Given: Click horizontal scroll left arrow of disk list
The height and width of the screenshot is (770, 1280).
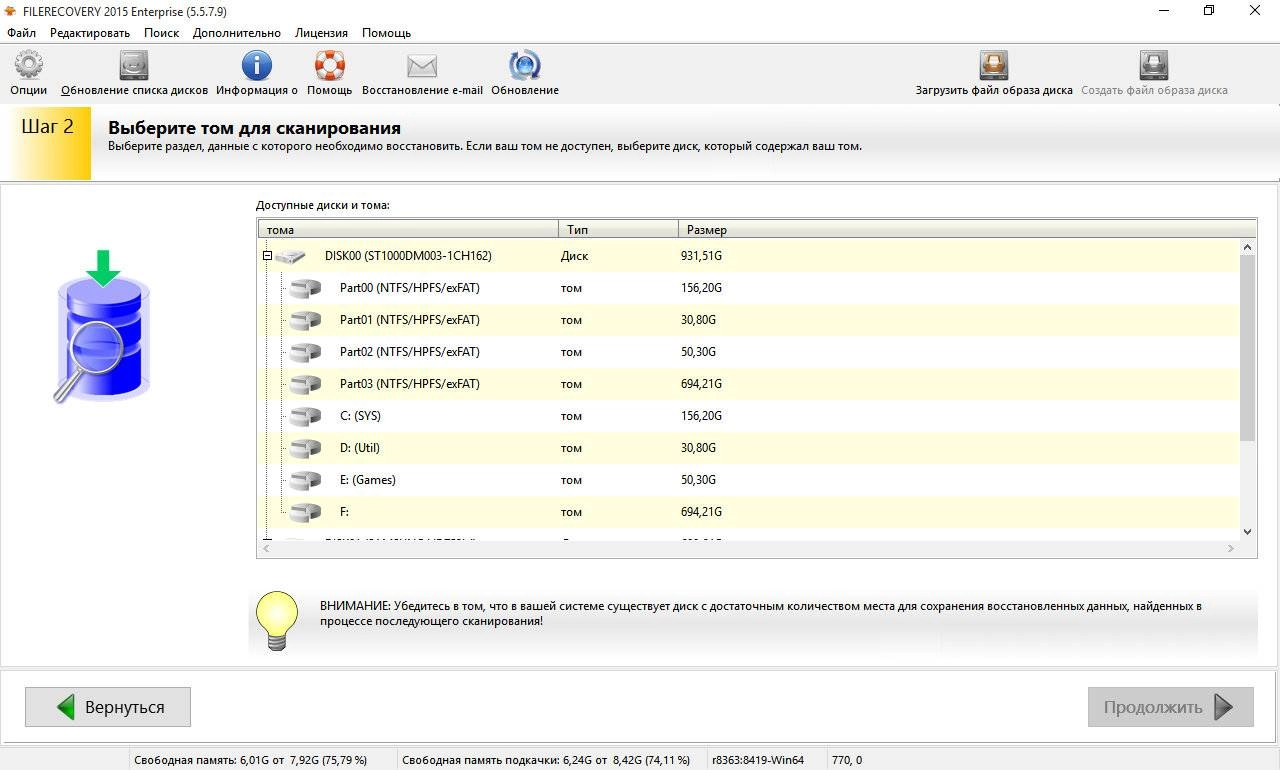Looking at the screenshot, I should coord(266,549).
